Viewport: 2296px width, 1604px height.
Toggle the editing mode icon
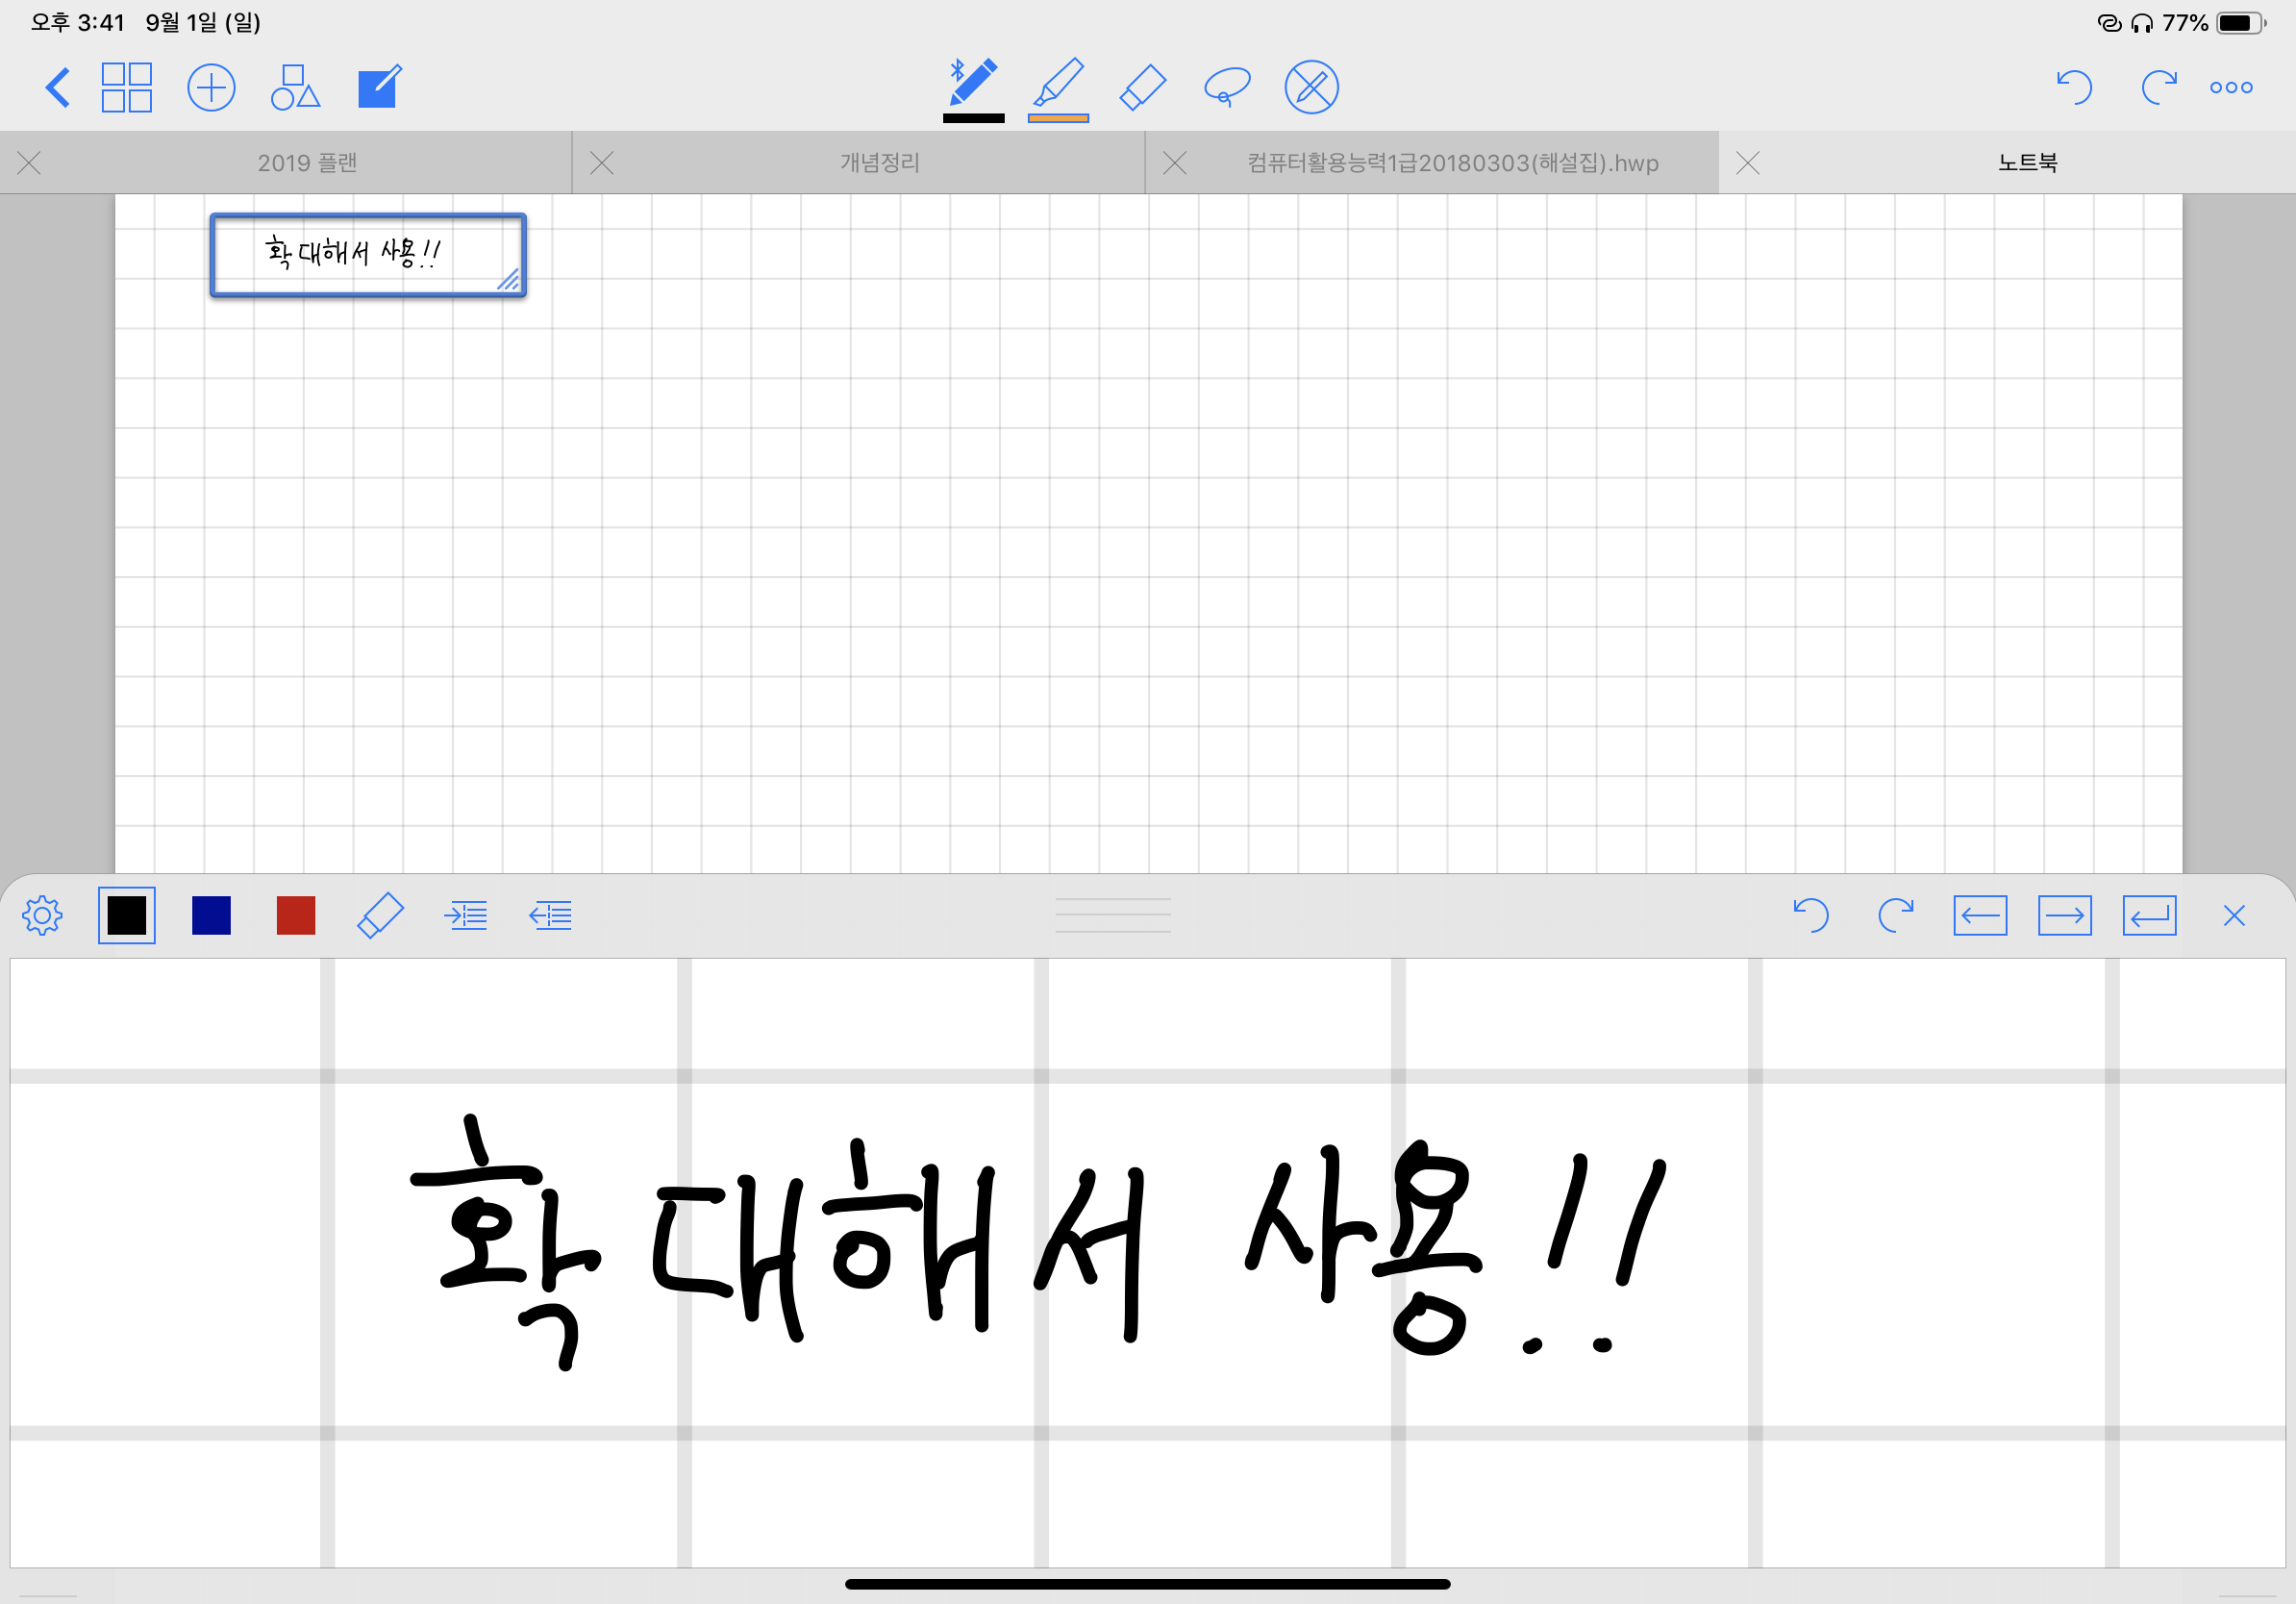point(379,87)
